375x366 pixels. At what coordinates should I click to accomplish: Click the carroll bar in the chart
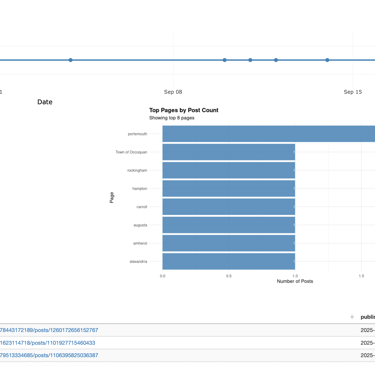coord(229,207)
